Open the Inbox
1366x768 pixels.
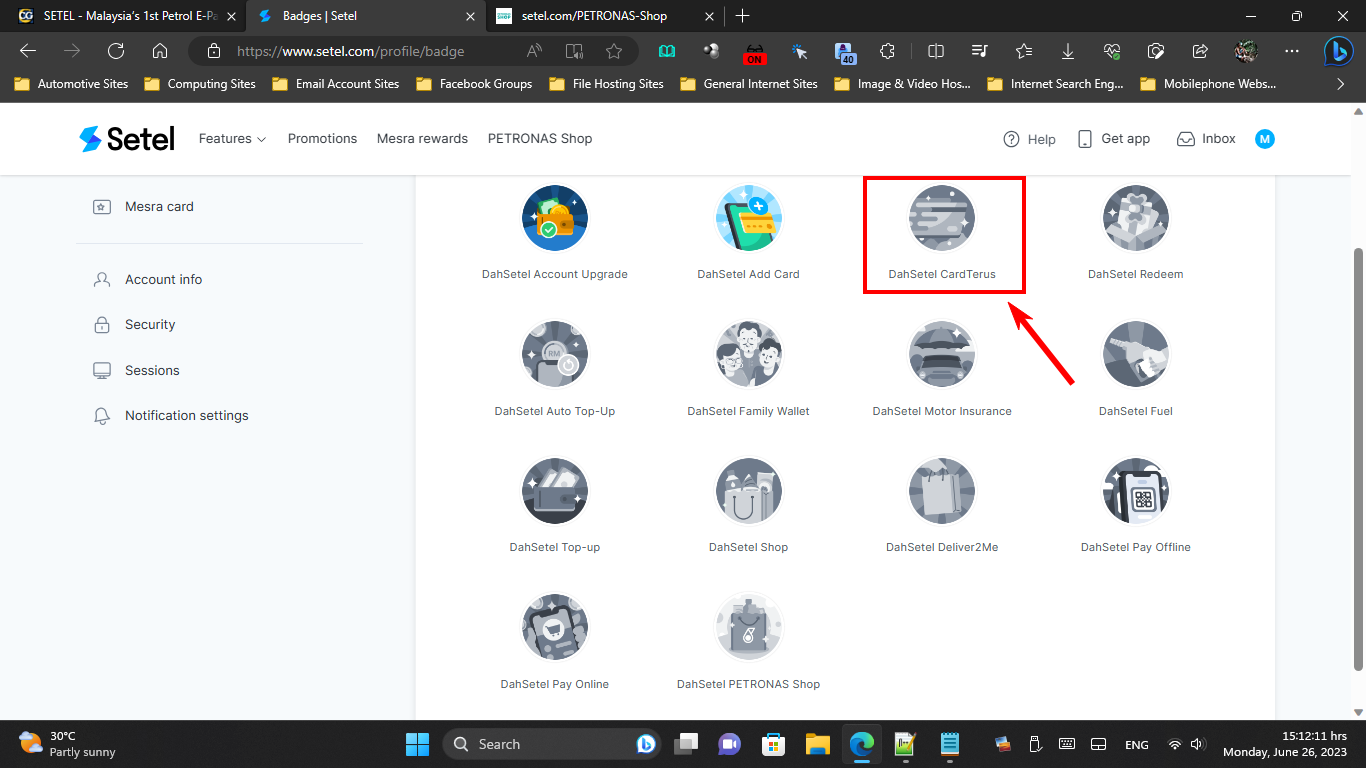pos(1206,139)
